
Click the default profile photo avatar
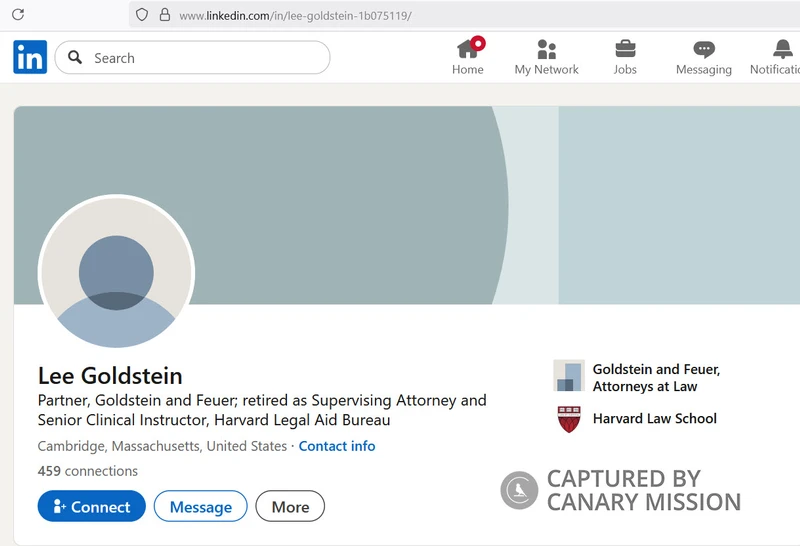tap(116, 272)
